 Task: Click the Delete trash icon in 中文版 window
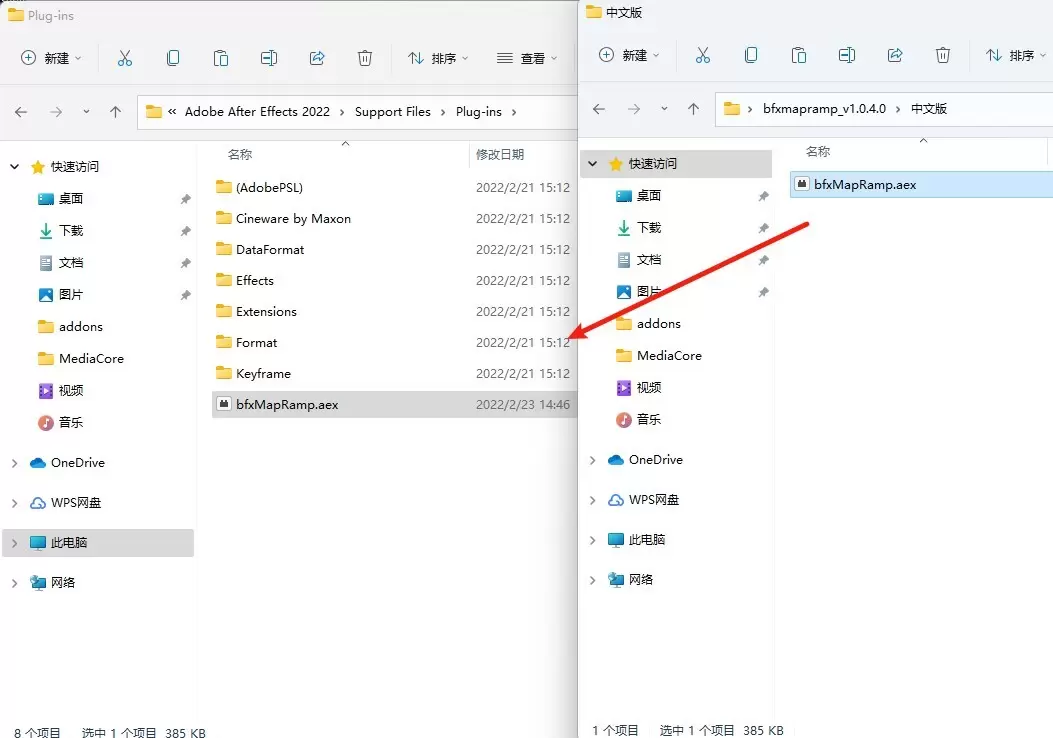coord(943,55)
